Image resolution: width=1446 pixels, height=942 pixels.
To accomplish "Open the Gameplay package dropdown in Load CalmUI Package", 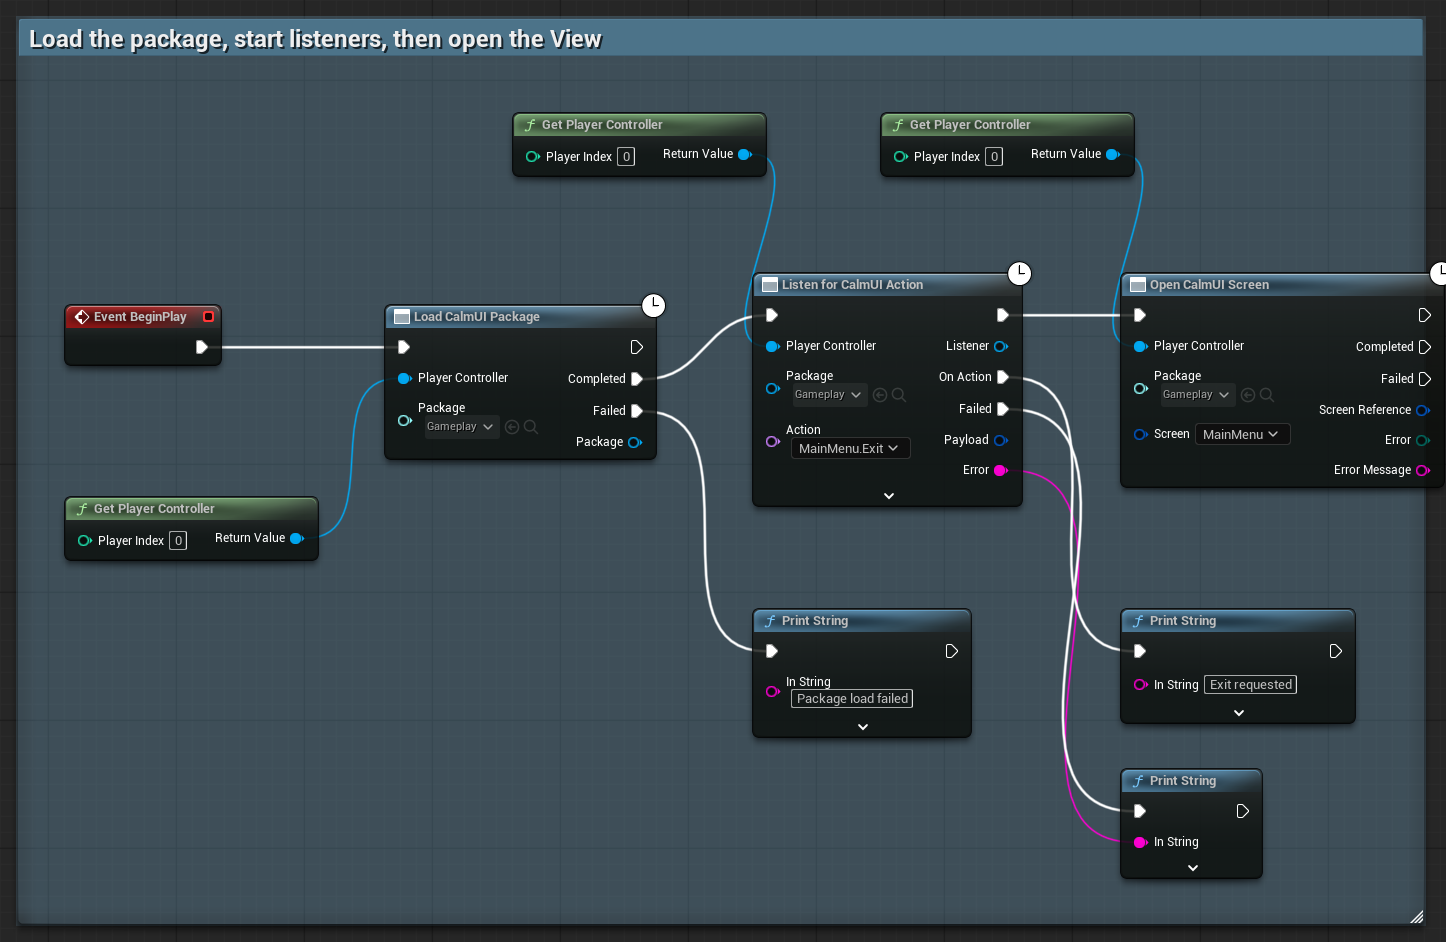I will tap(460, 427).
